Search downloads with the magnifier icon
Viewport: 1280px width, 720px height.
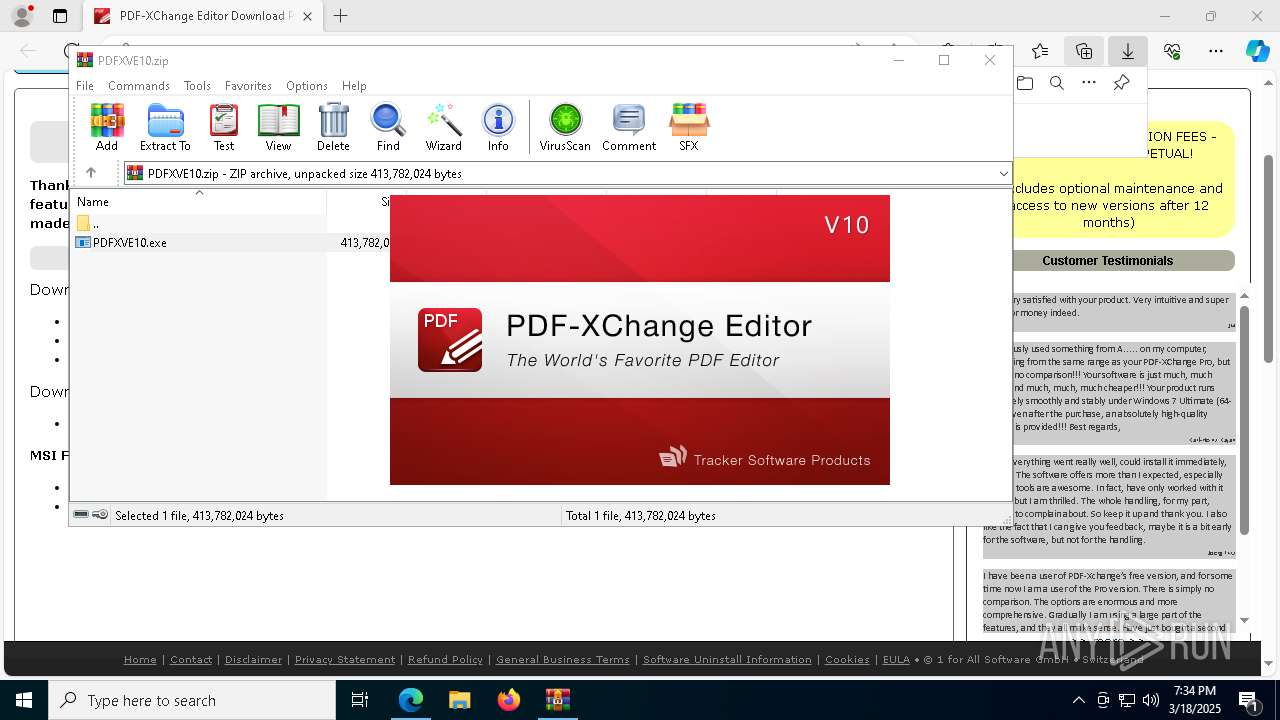point(1057,83)
